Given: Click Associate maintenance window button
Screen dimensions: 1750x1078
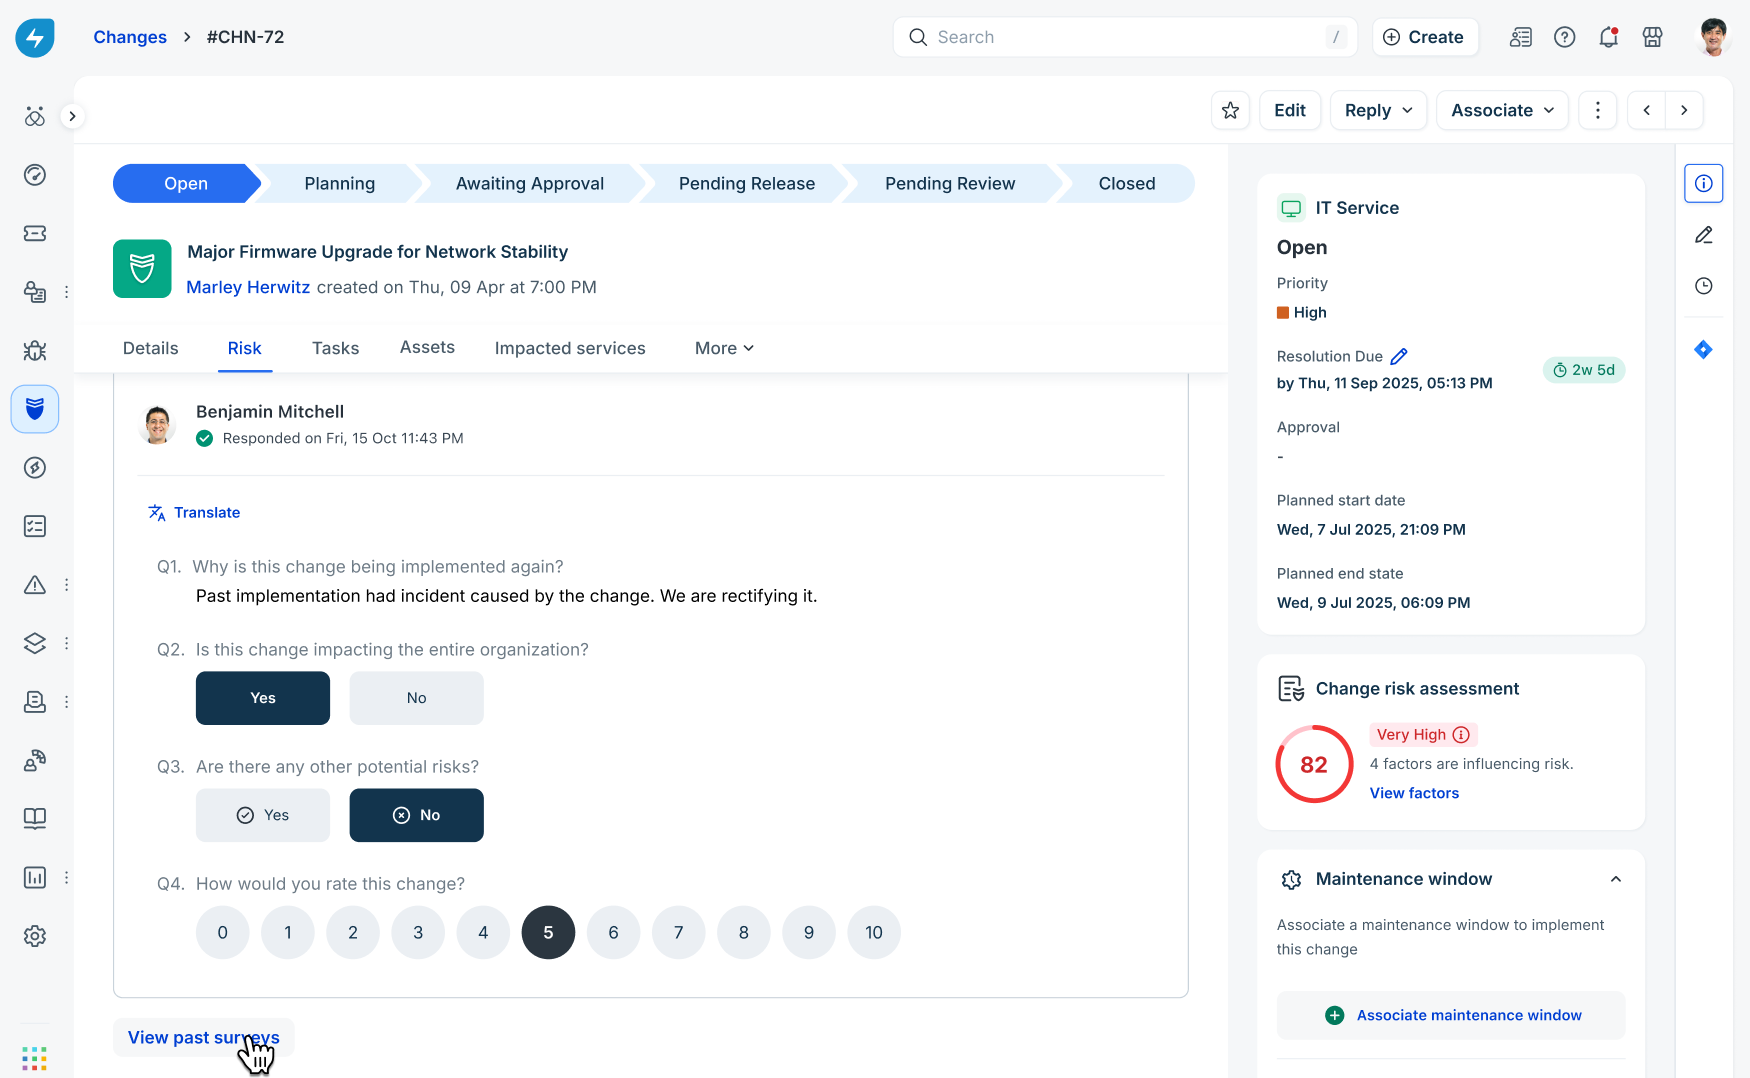Looking at the screenshot, I should [1451, 1015].
